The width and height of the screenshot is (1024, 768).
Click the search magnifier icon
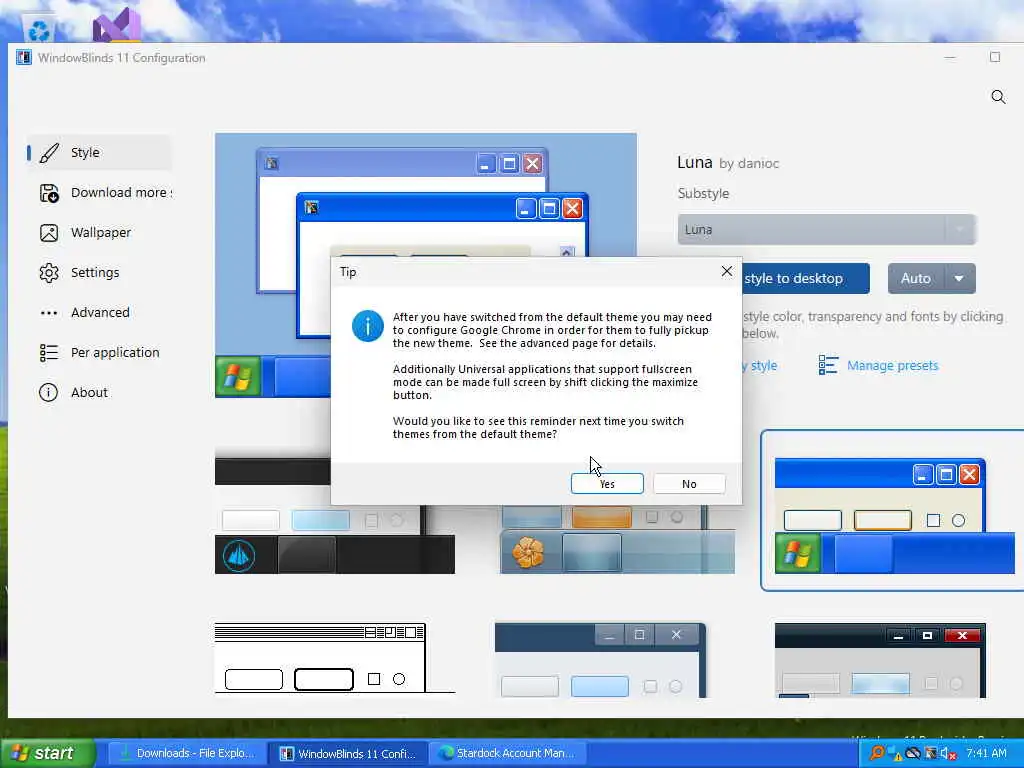tap(998, 97)
